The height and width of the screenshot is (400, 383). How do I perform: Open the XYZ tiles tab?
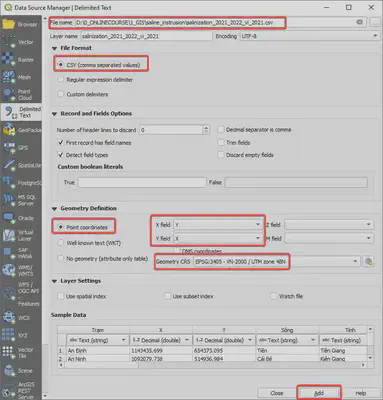click(21, 335)
